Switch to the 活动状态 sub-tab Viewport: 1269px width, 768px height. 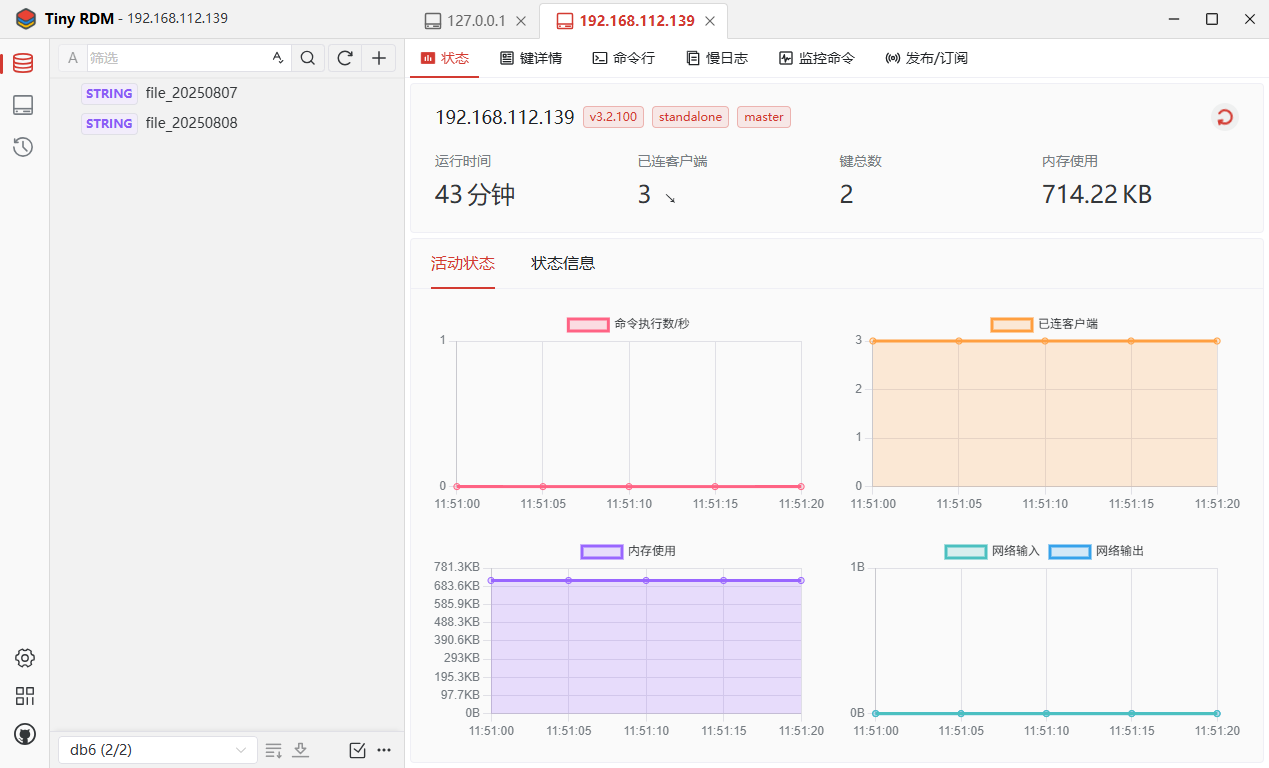click(x=463, y=263)
